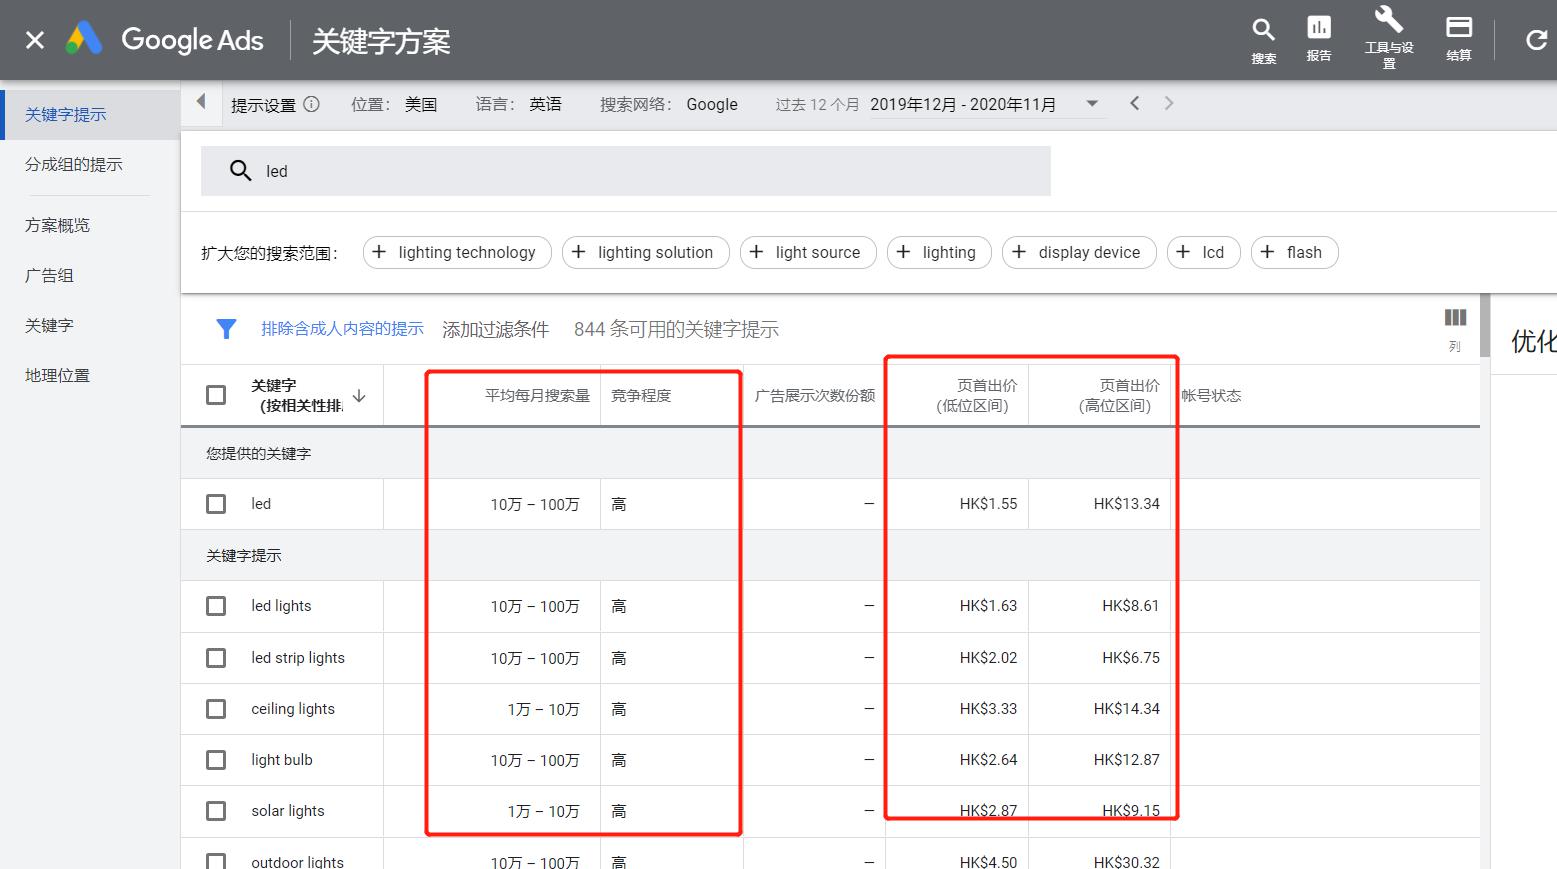The height and width of the screenshot is (869, 1557).
Task: Add the lighting technology expansion chip
Action: click(x=456, y=252)
